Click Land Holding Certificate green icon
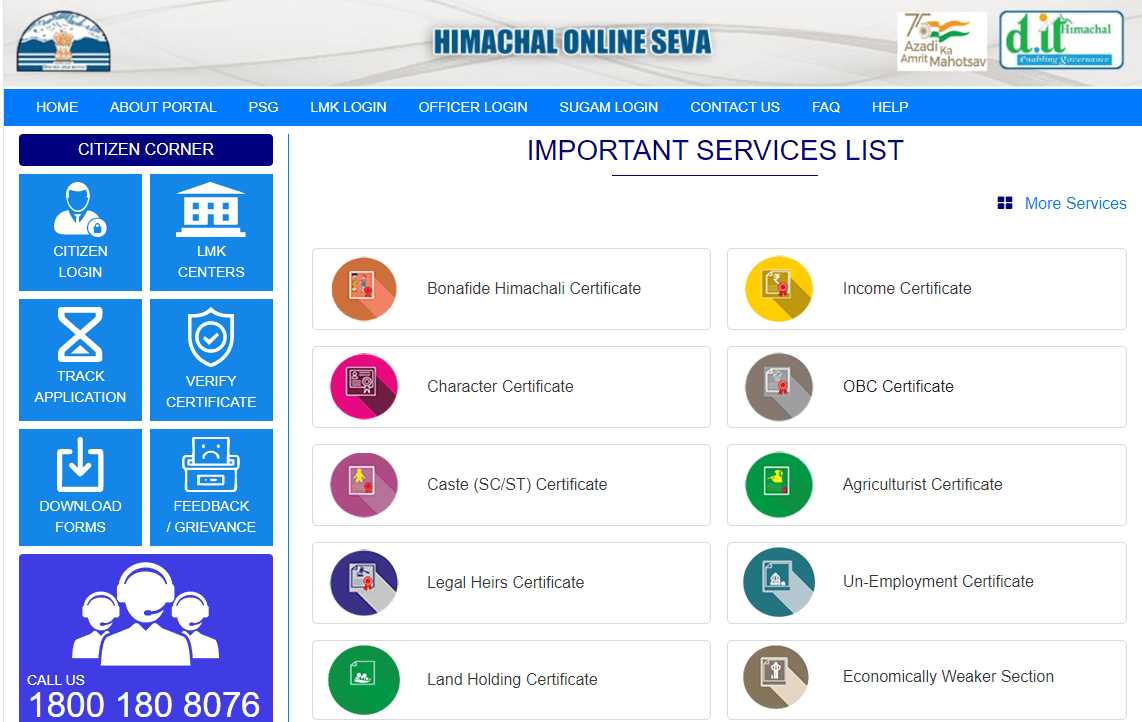Viewport: 1142px width, 722px height. point(364,680)
